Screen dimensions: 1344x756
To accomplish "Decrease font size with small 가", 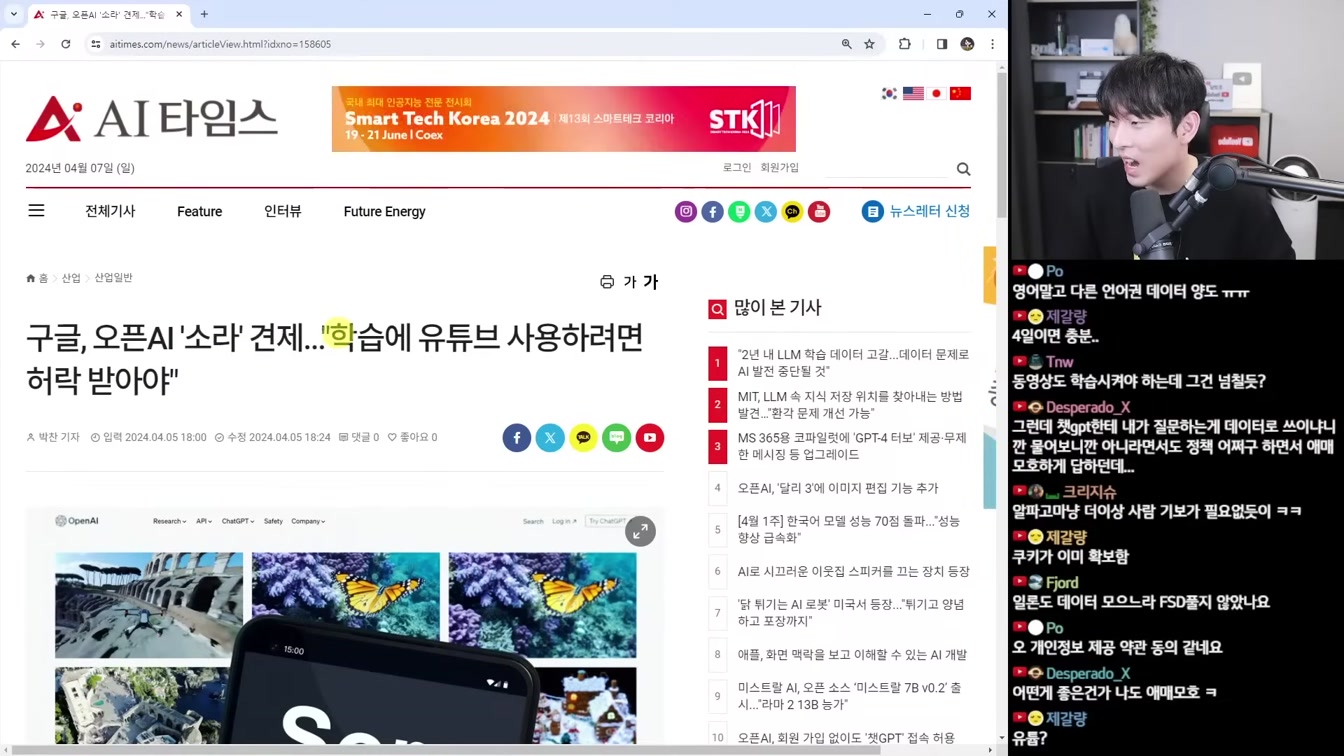I will click(x=629, y=282).
